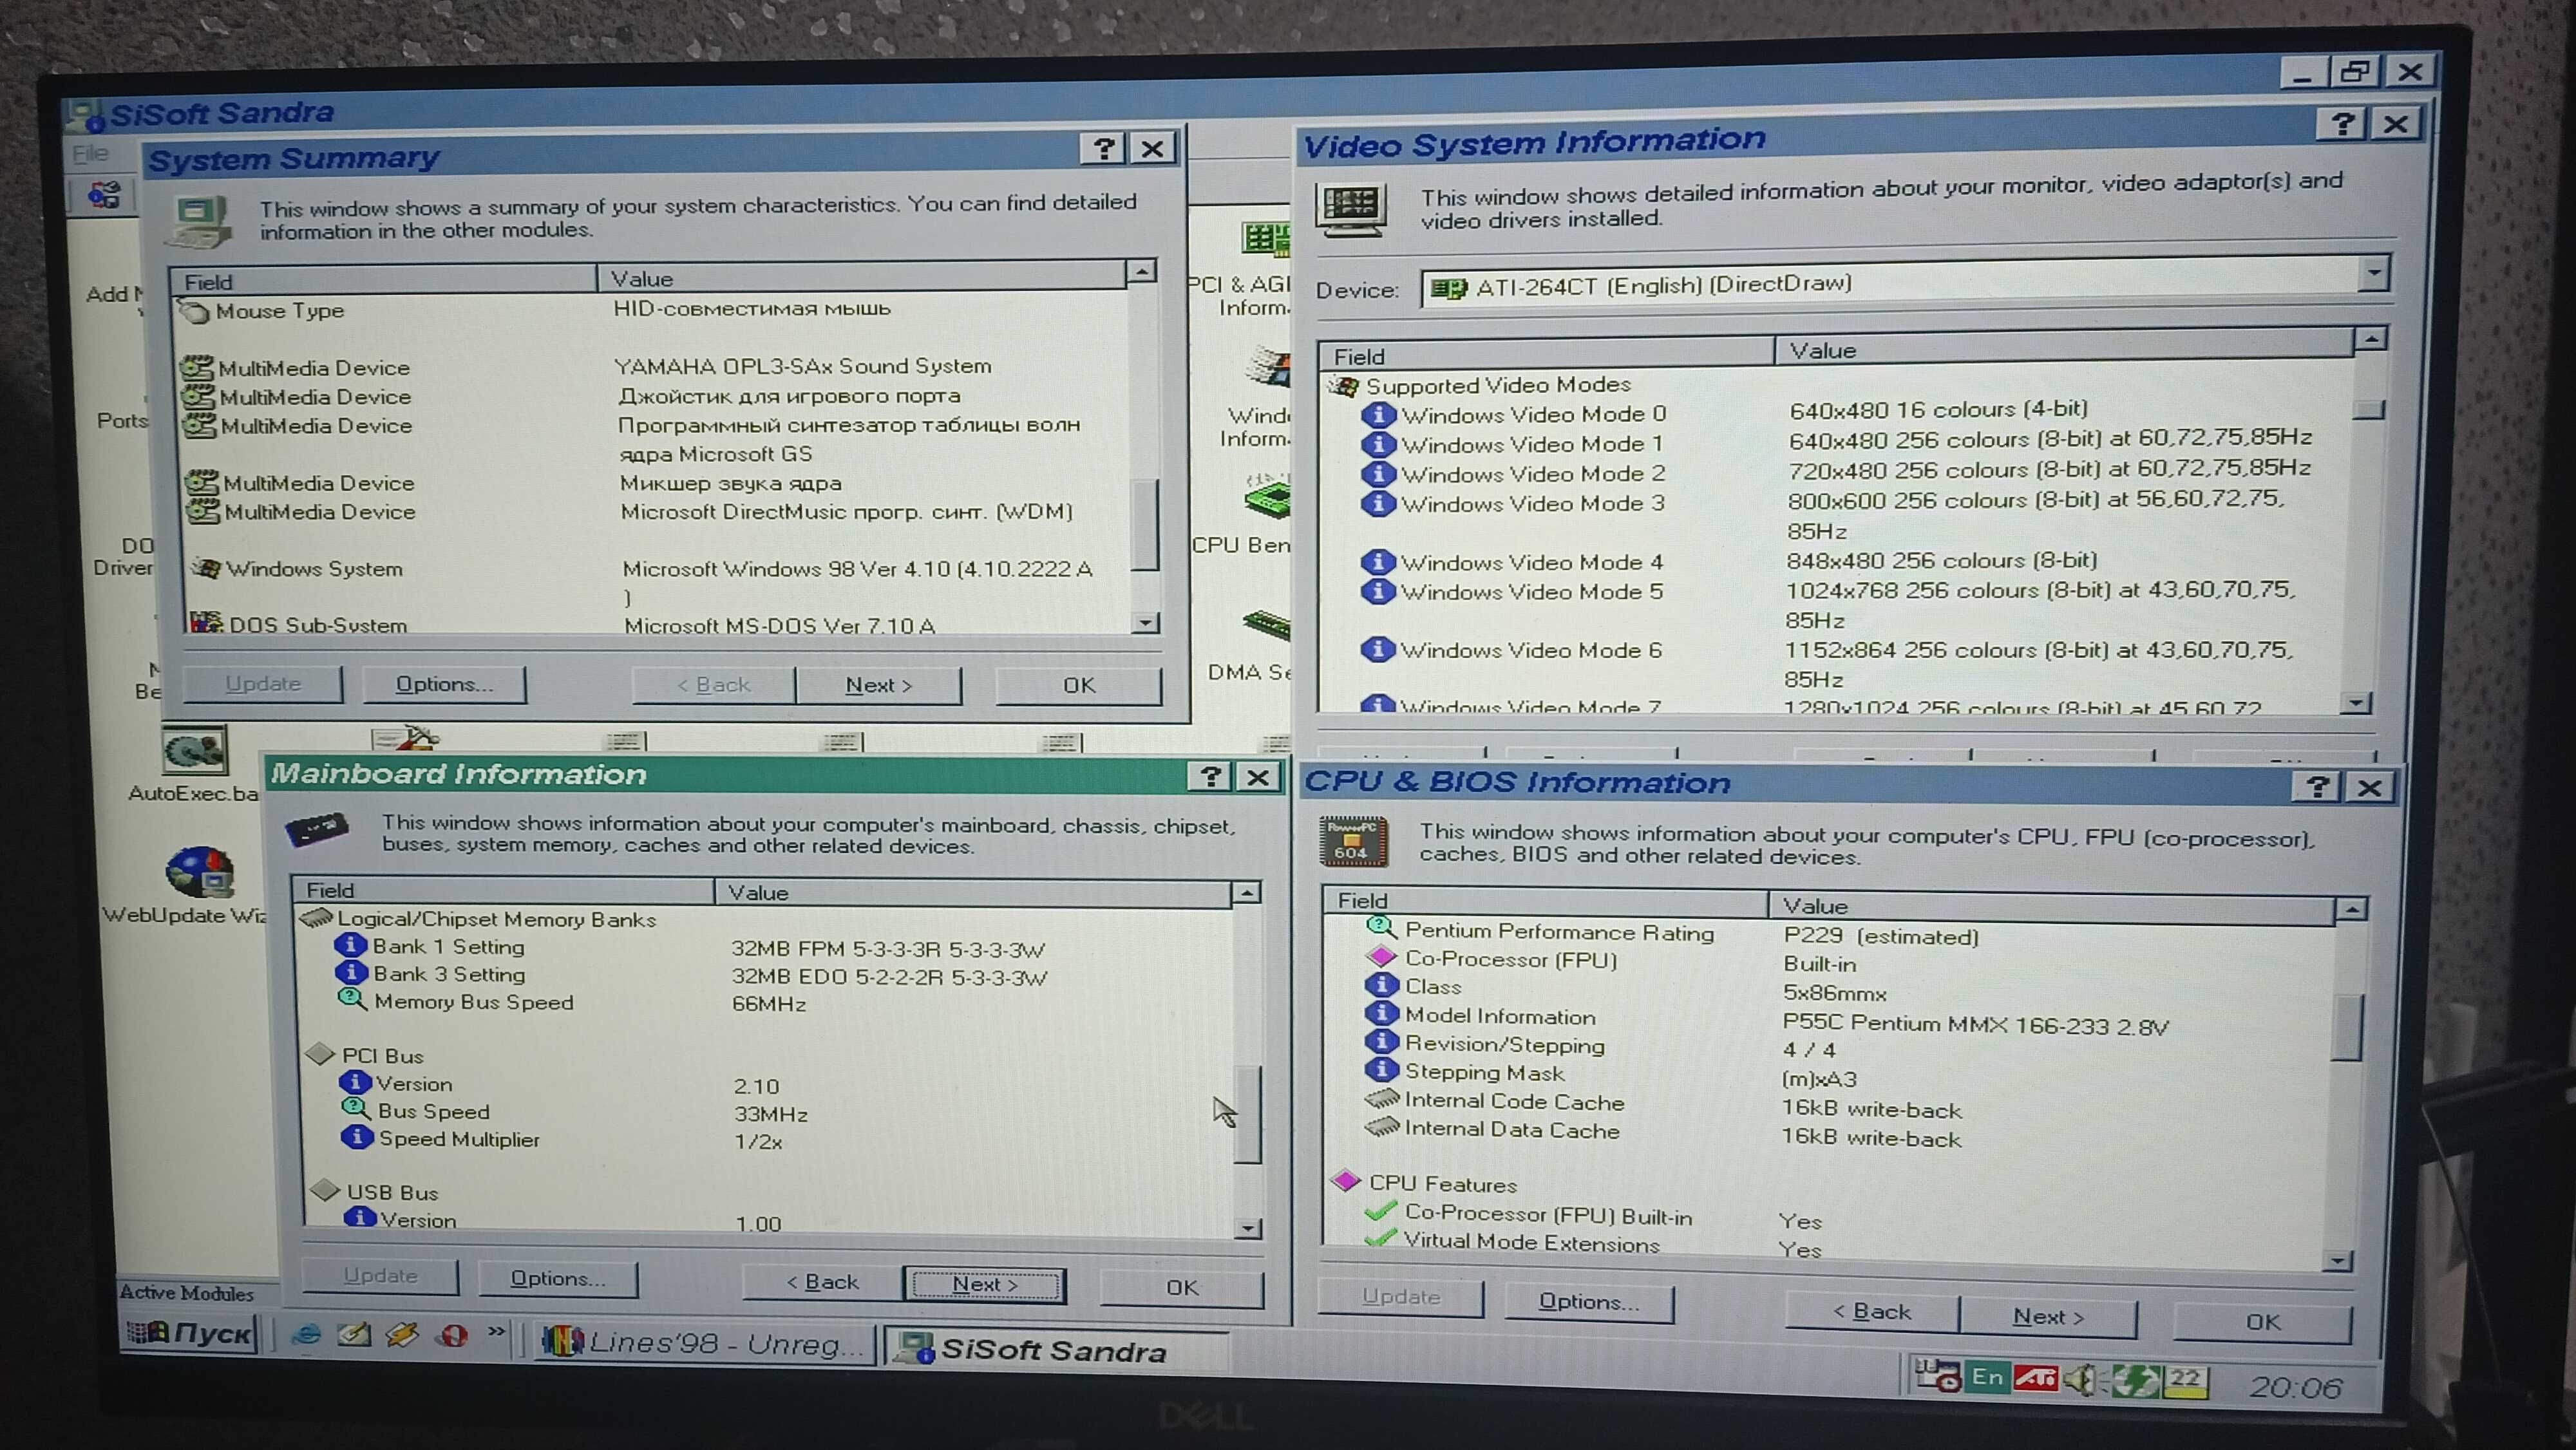The image size is (2576, 1450).
Task: Open the File menu in SiSoft Sandra
Action: click(91, 153)
